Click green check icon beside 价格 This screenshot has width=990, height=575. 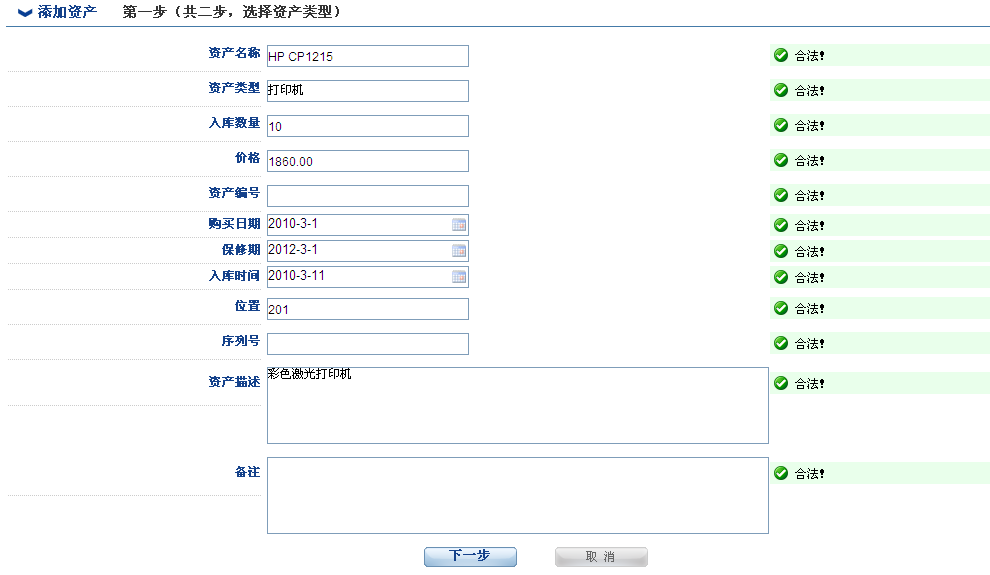pos(781,160)
